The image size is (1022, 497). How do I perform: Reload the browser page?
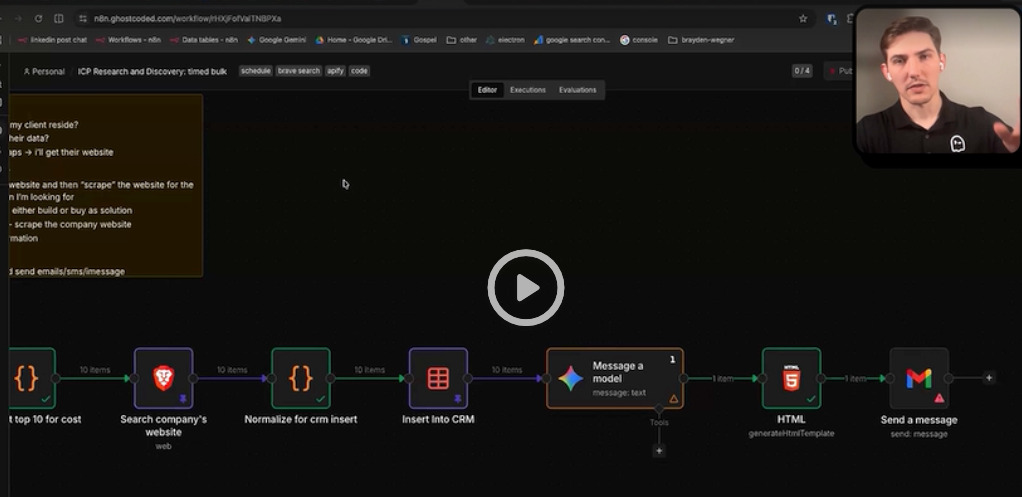[38, 19]
